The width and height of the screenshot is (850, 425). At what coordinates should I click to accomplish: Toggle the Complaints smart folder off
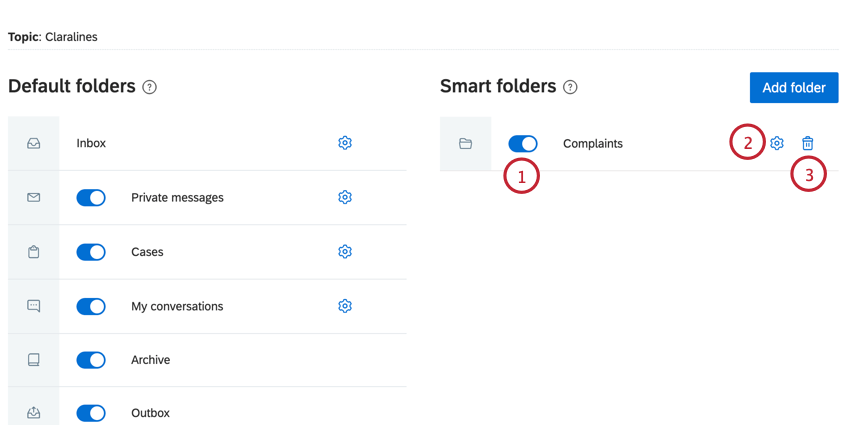[x=523, y=144]
